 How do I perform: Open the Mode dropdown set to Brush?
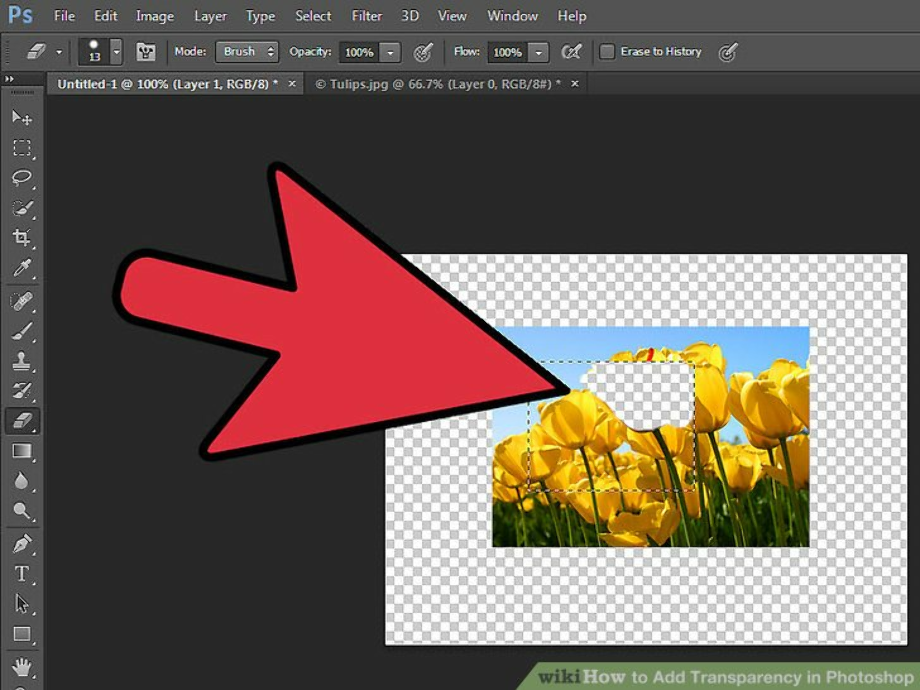click(246, 51)
